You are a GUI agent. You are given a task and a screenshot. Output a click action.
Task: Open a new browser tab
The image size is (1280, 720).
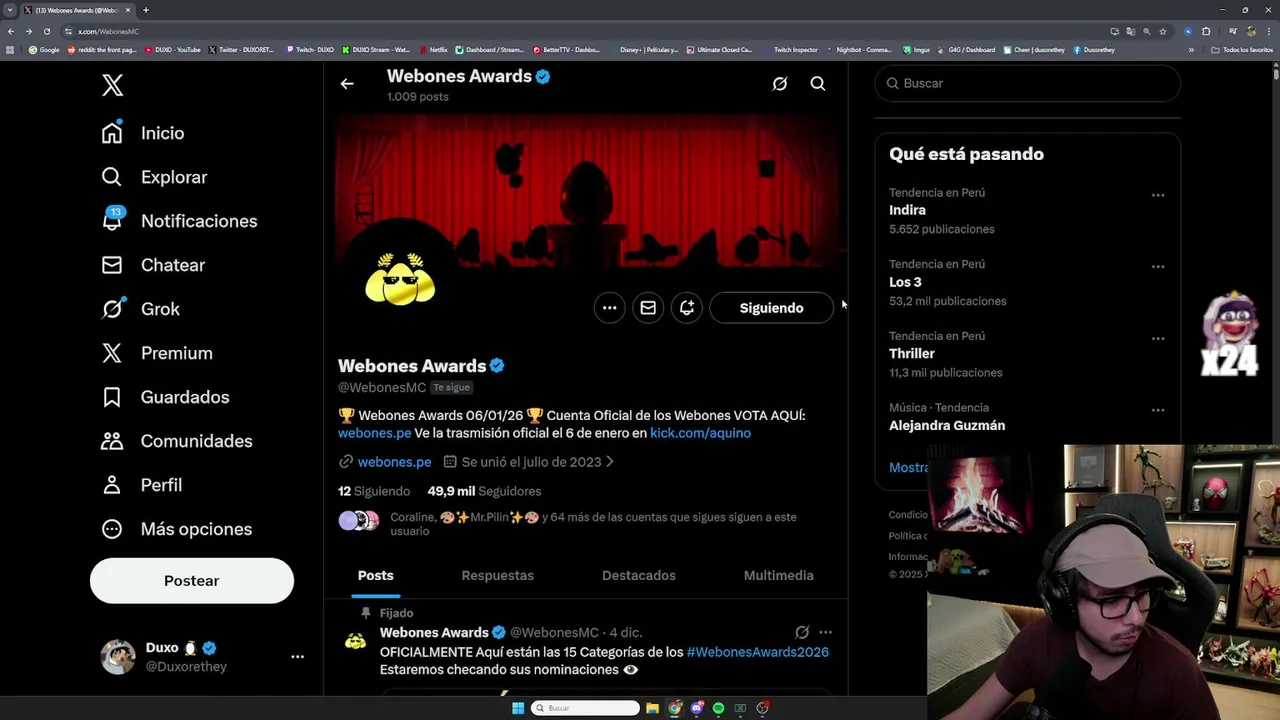coord(146,10)
